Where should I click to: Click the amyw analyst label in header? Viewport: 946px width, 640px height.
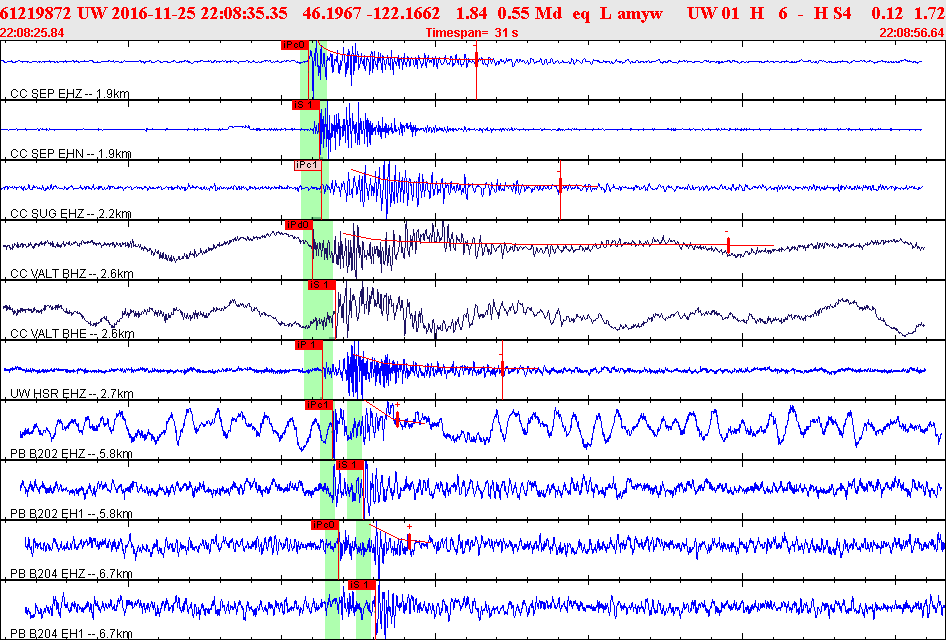click(x=640, y=13)
